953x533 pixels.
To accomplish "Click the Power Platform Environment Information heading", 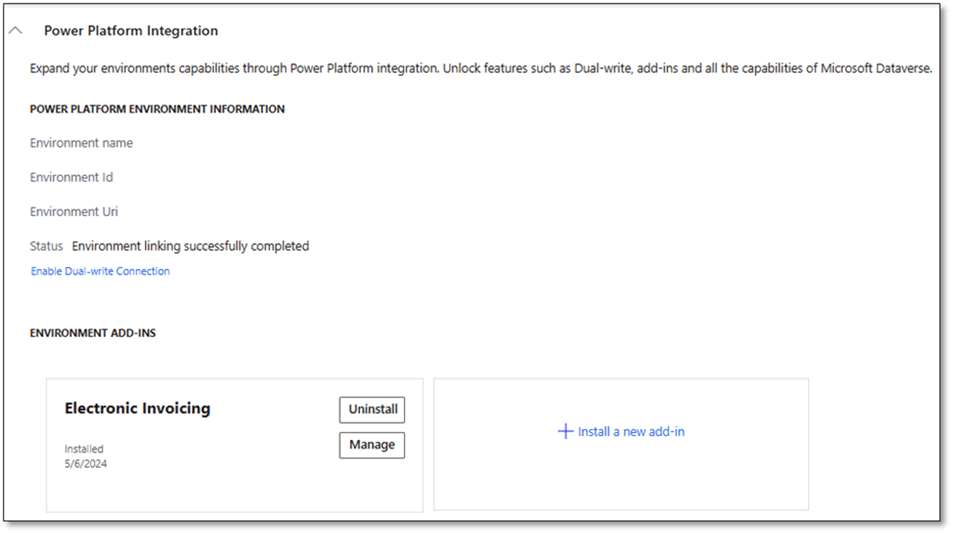I will (157, 109).
